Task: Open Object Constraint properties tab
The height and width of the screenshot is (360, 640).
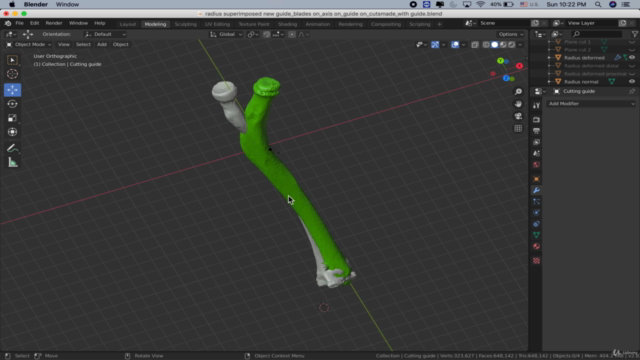Action: 536,224
